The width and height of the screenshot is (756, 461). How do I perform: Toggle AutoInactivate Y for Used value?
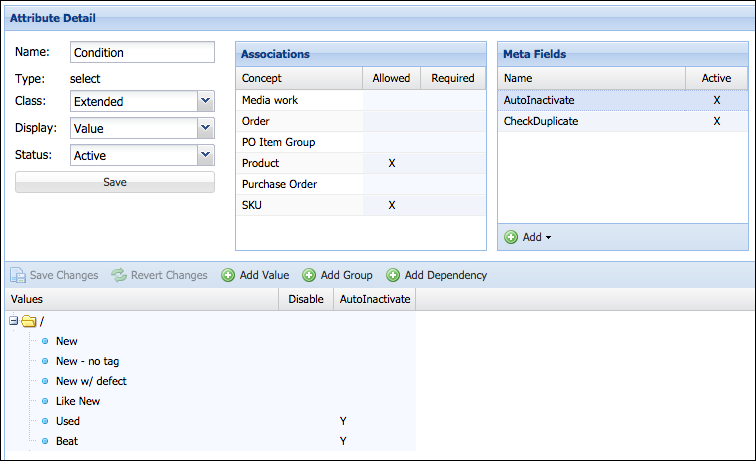(343, 421)
